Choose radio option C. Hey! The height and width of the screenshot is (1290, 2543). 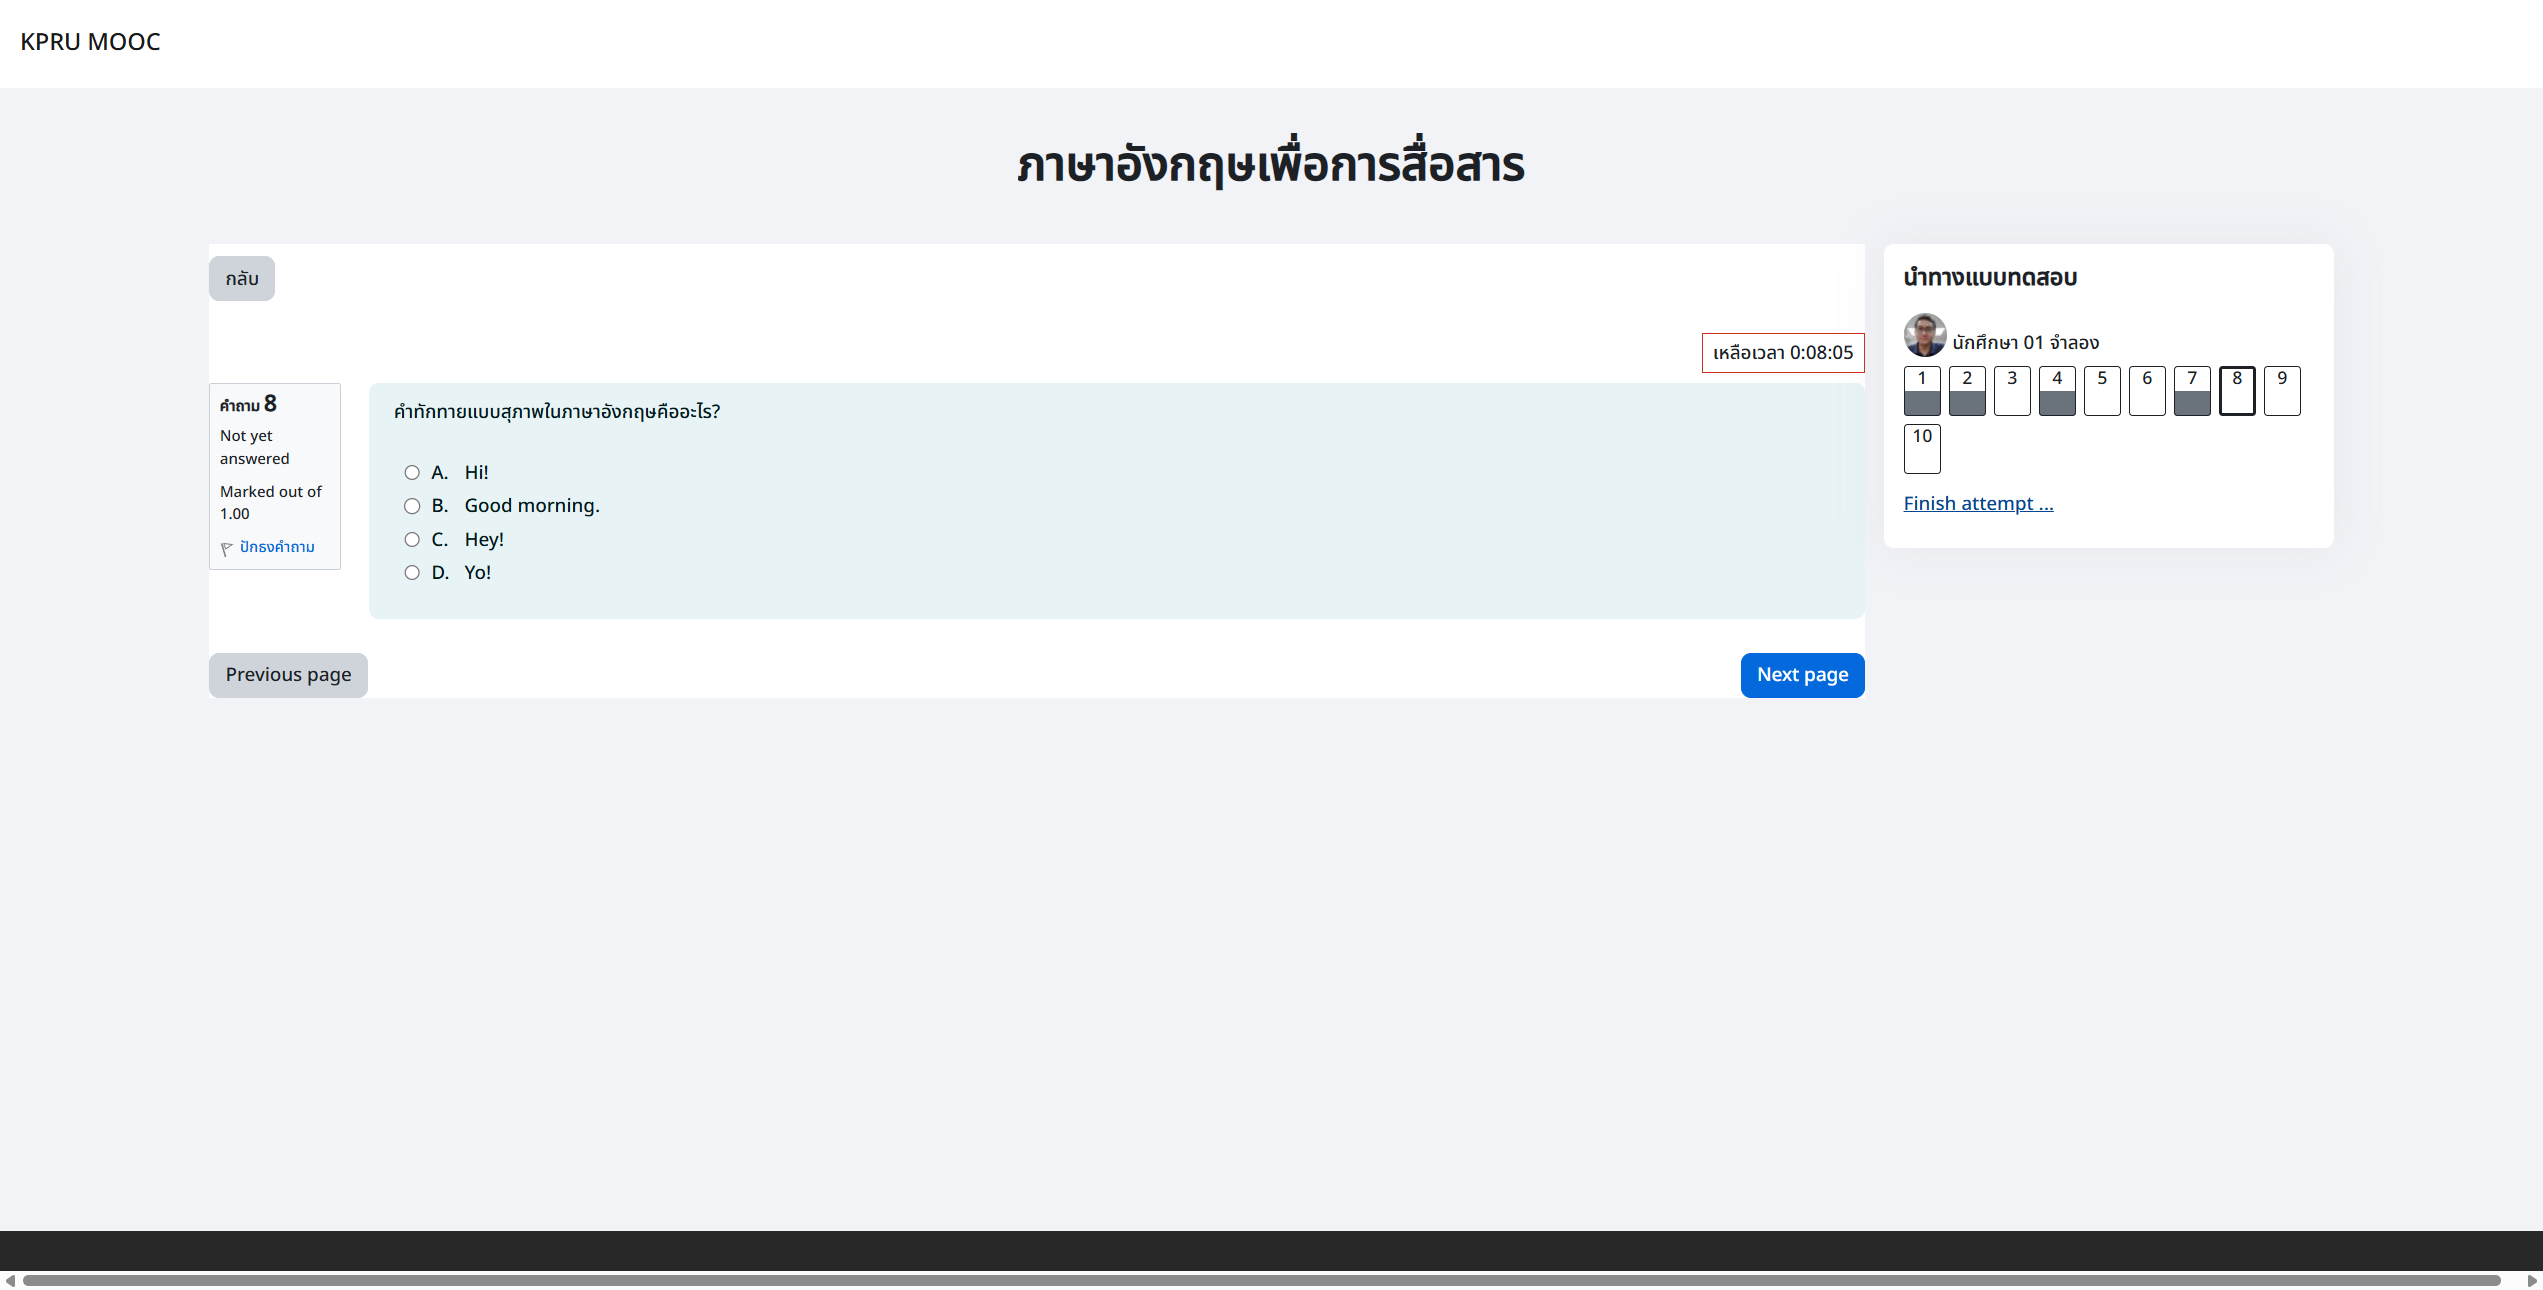(x=412, y=540)
